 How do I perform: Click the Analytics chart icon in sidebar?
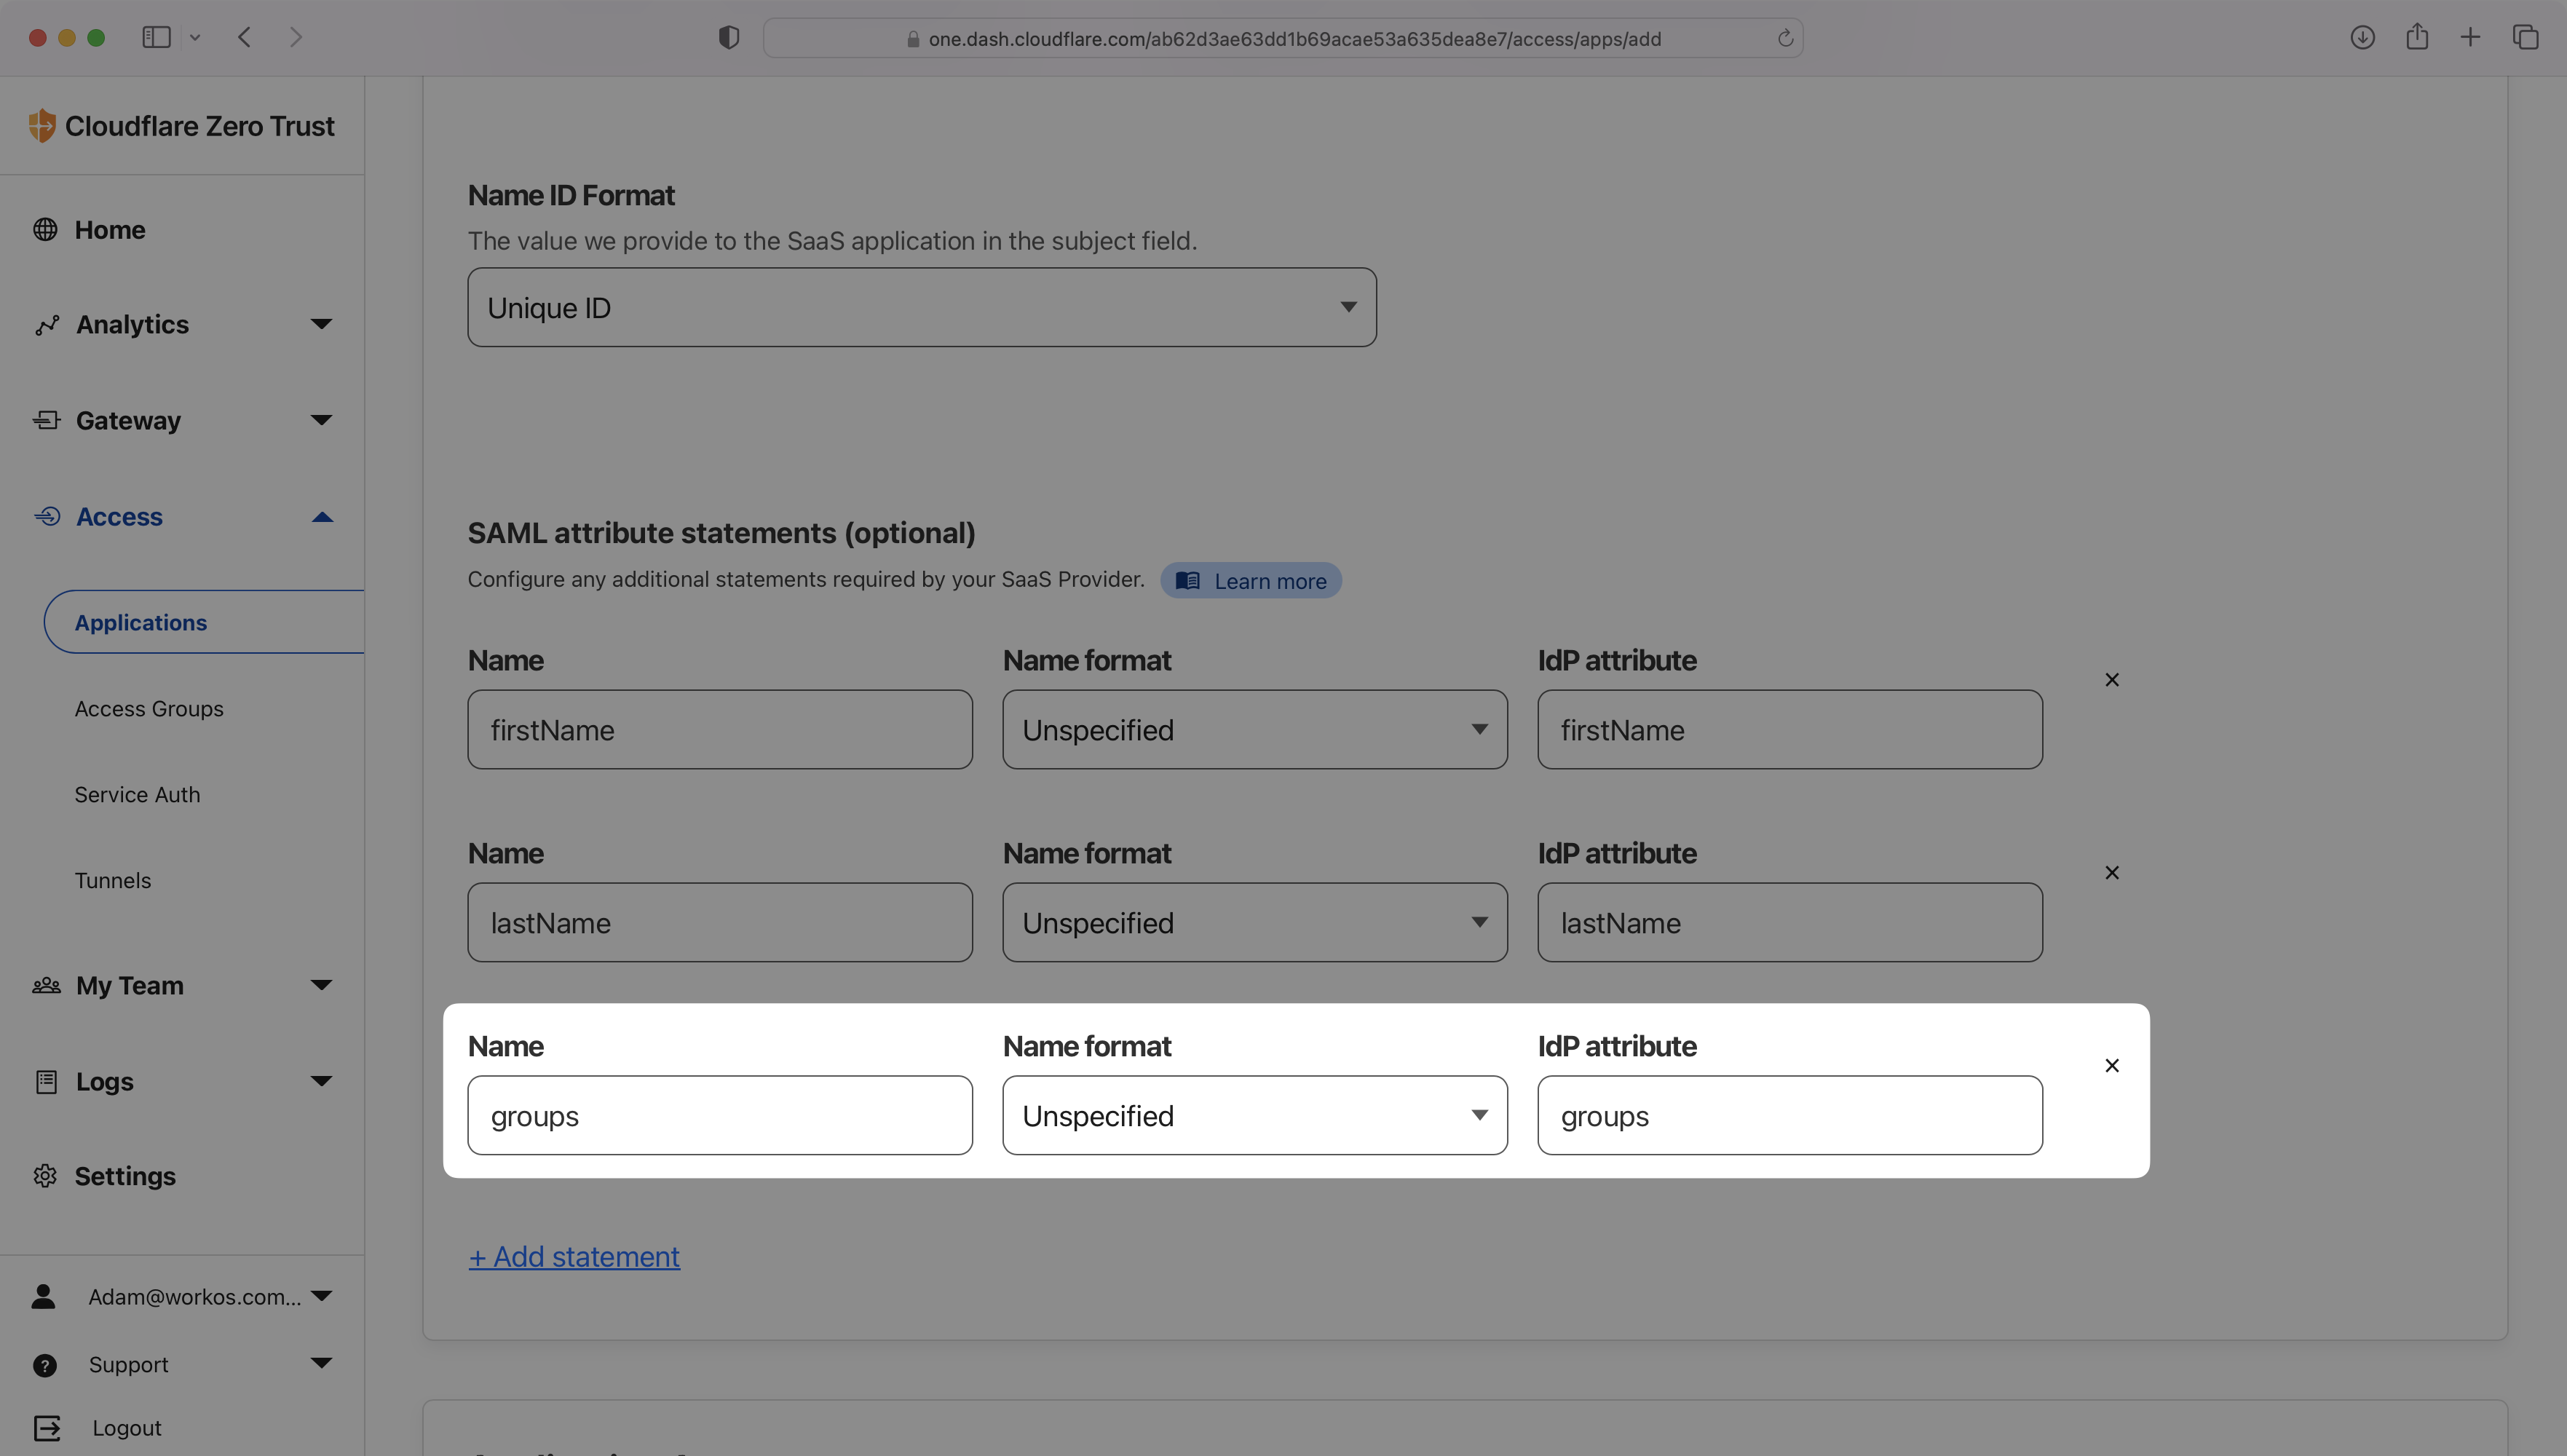tap(46, 324)
